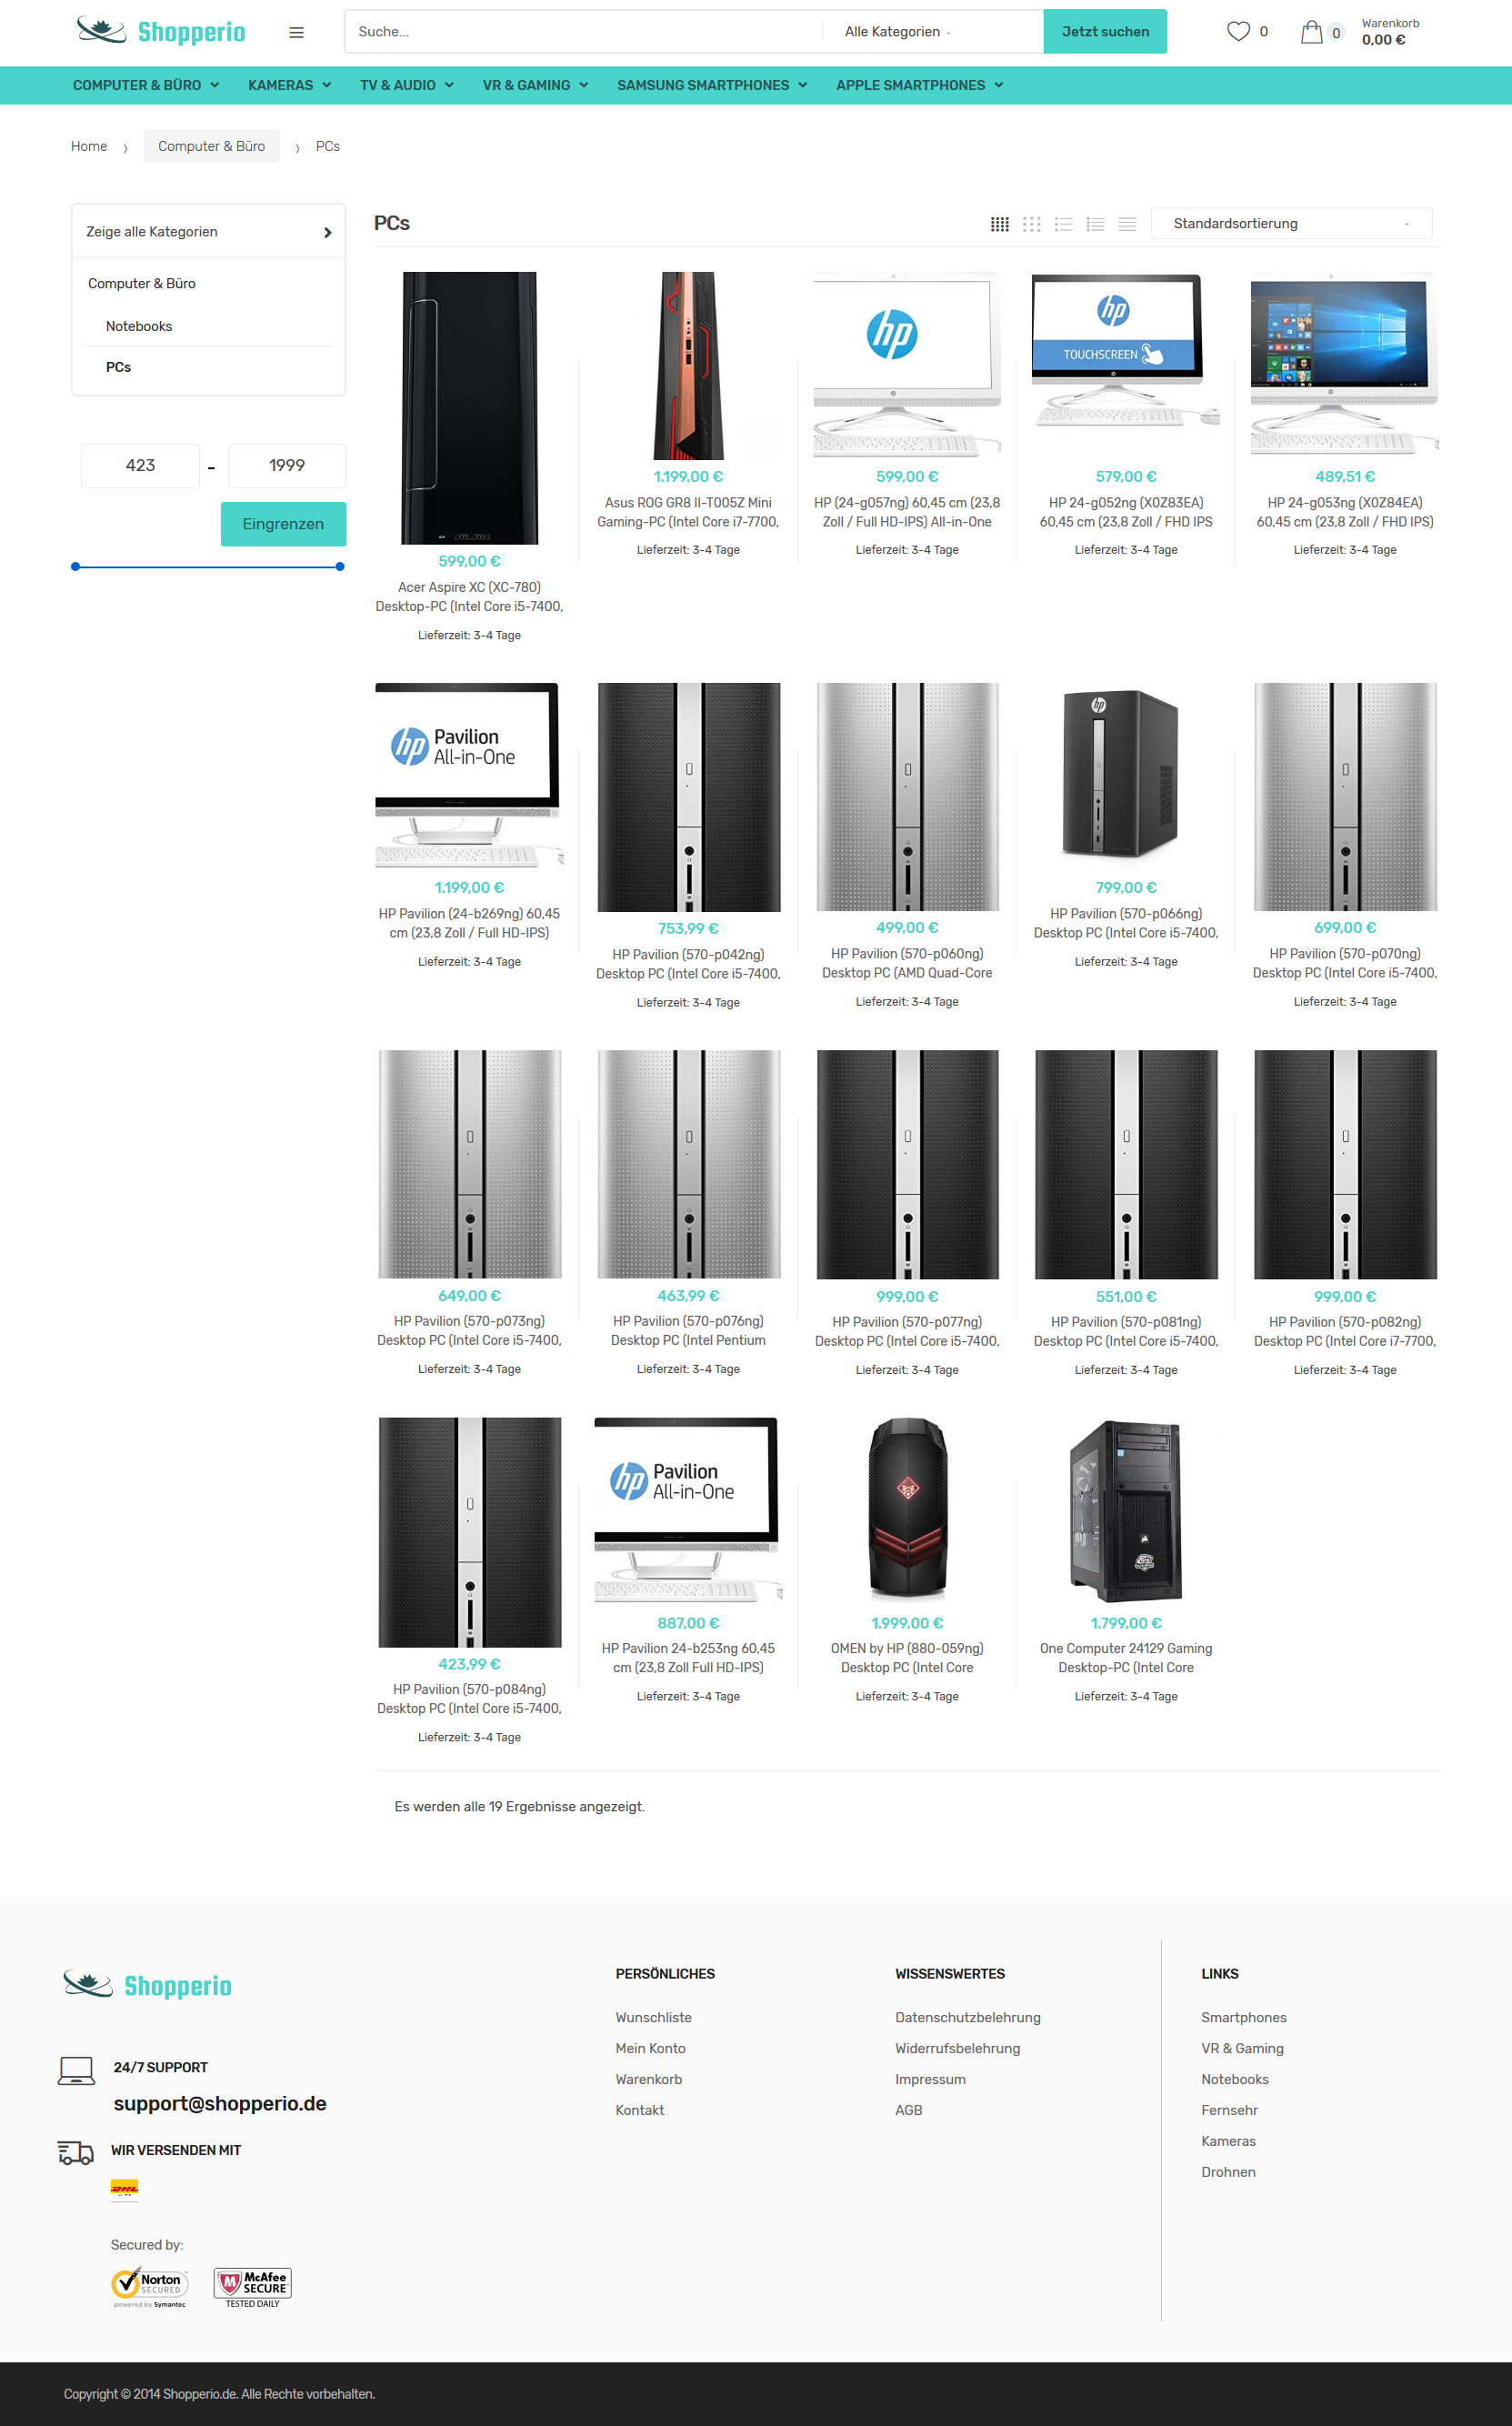
Task: Open the Standardsortierung sorting dropdown
Action: point(1291,223)
